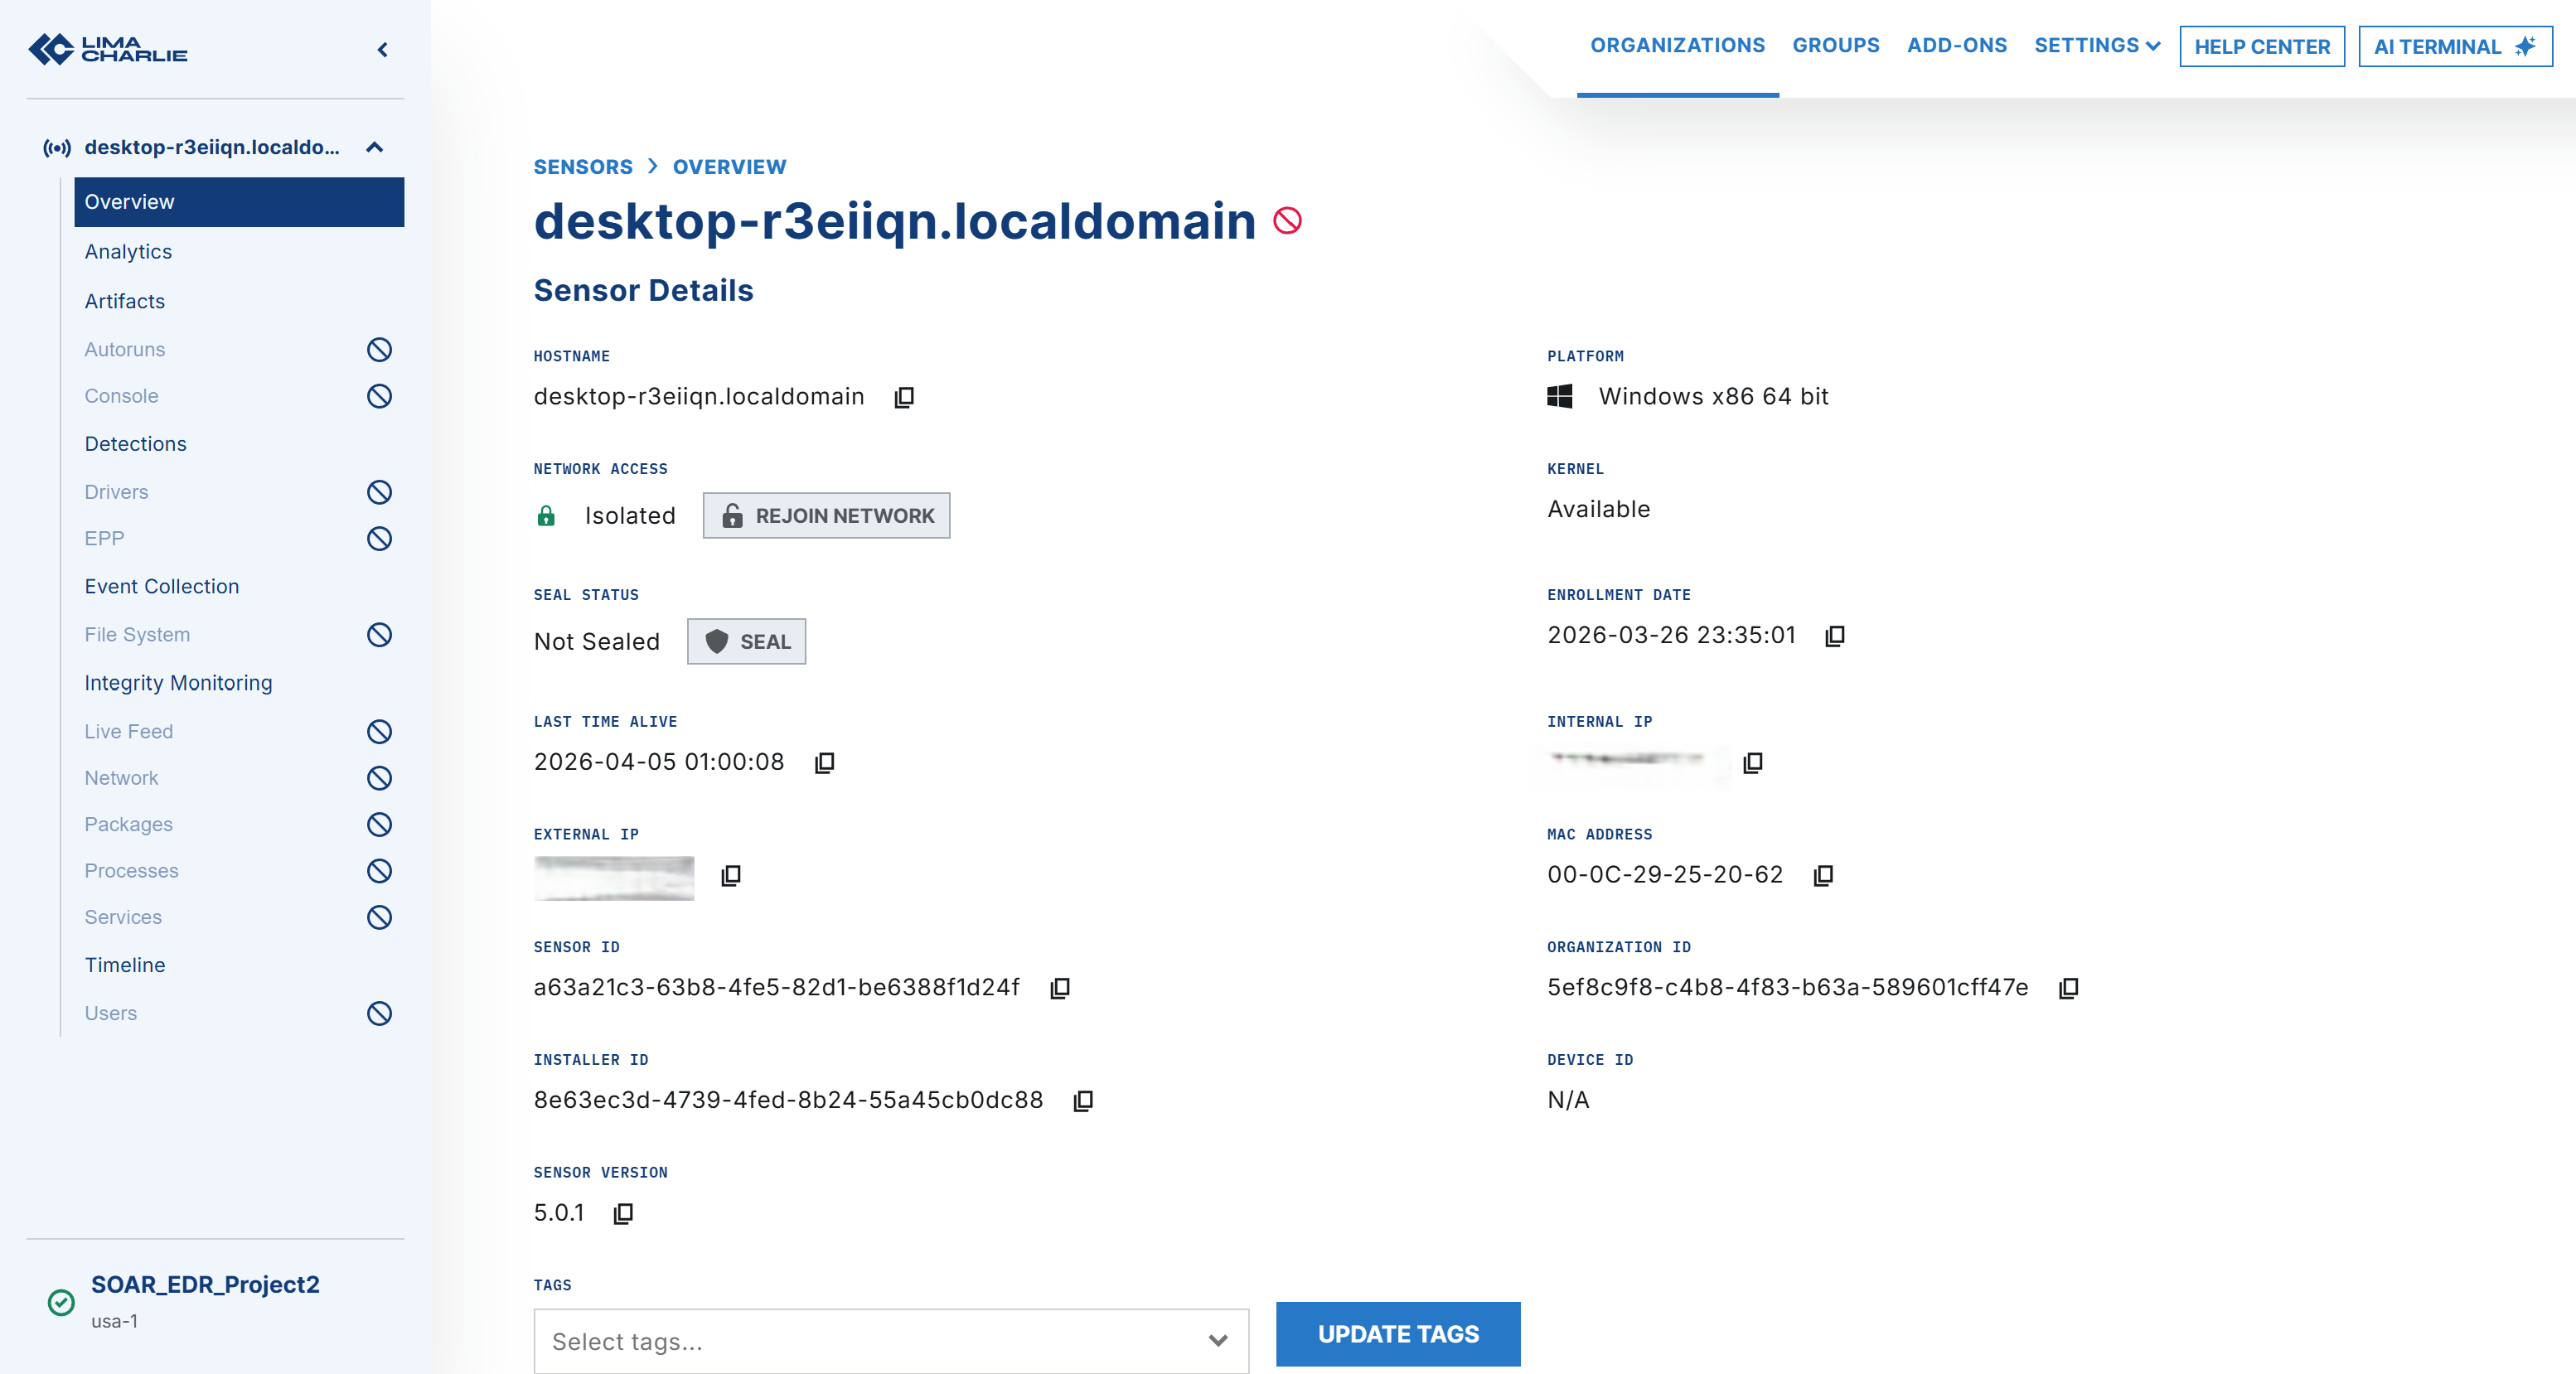Open the Select tags dropdown

[x=890, y=1341]
